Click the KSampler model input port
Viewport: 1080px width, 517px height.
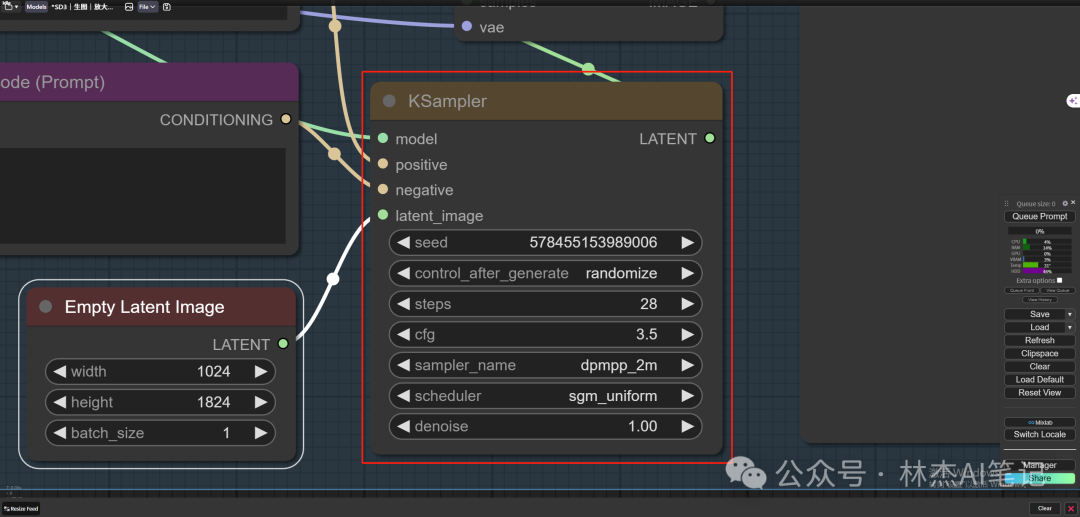[383, 138]
